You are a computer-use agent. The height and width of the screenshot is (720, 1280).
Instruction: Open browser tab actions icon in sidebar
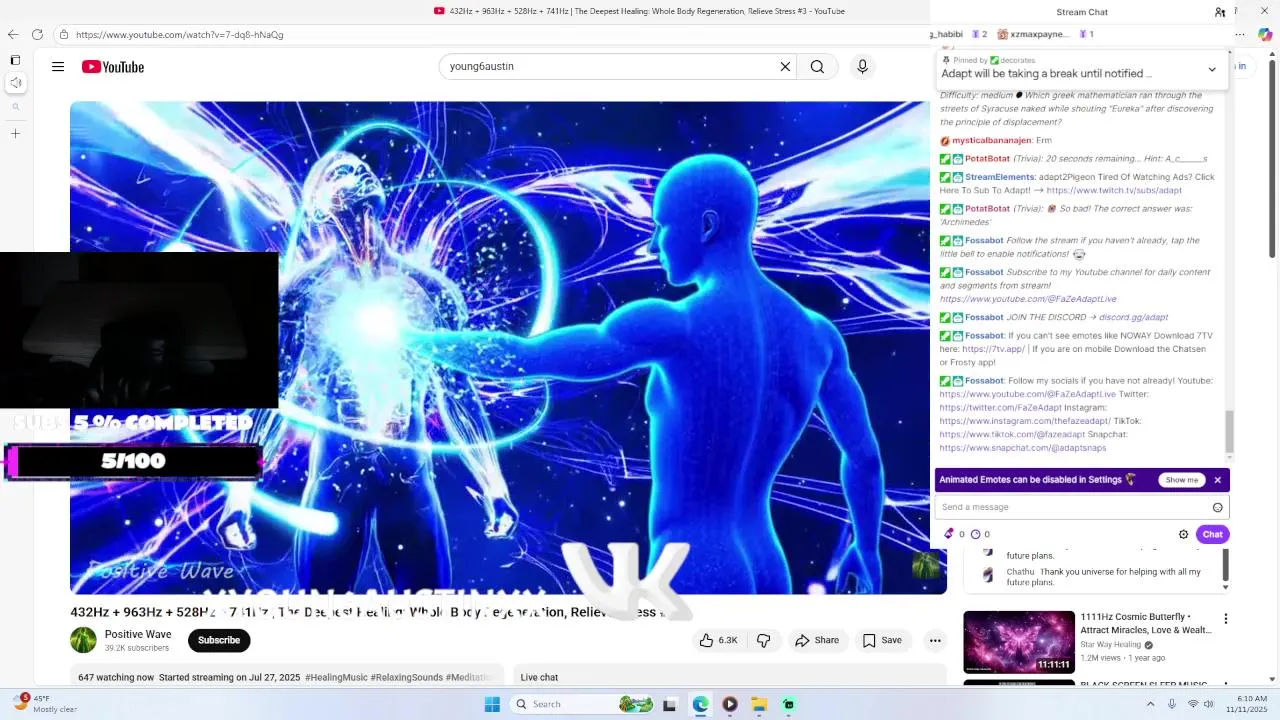point(15,60)
